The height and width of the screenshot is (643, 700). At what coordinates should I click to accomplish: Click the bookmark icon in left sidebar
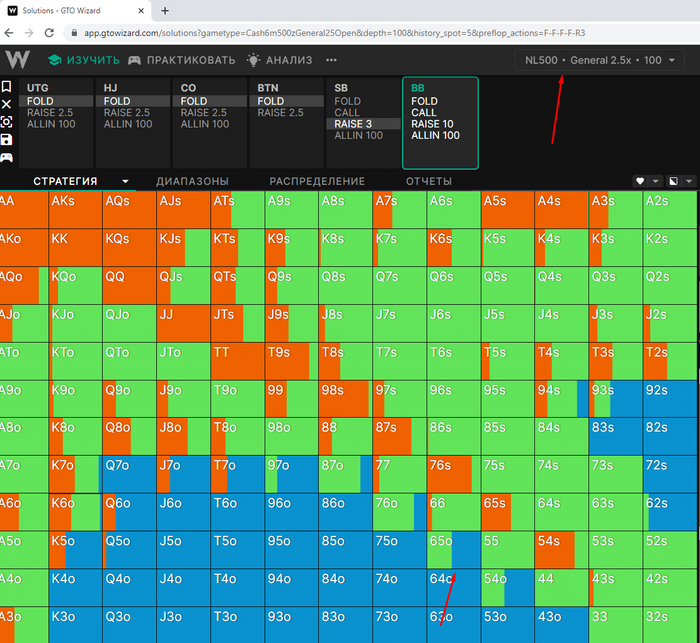coord(6,86)
